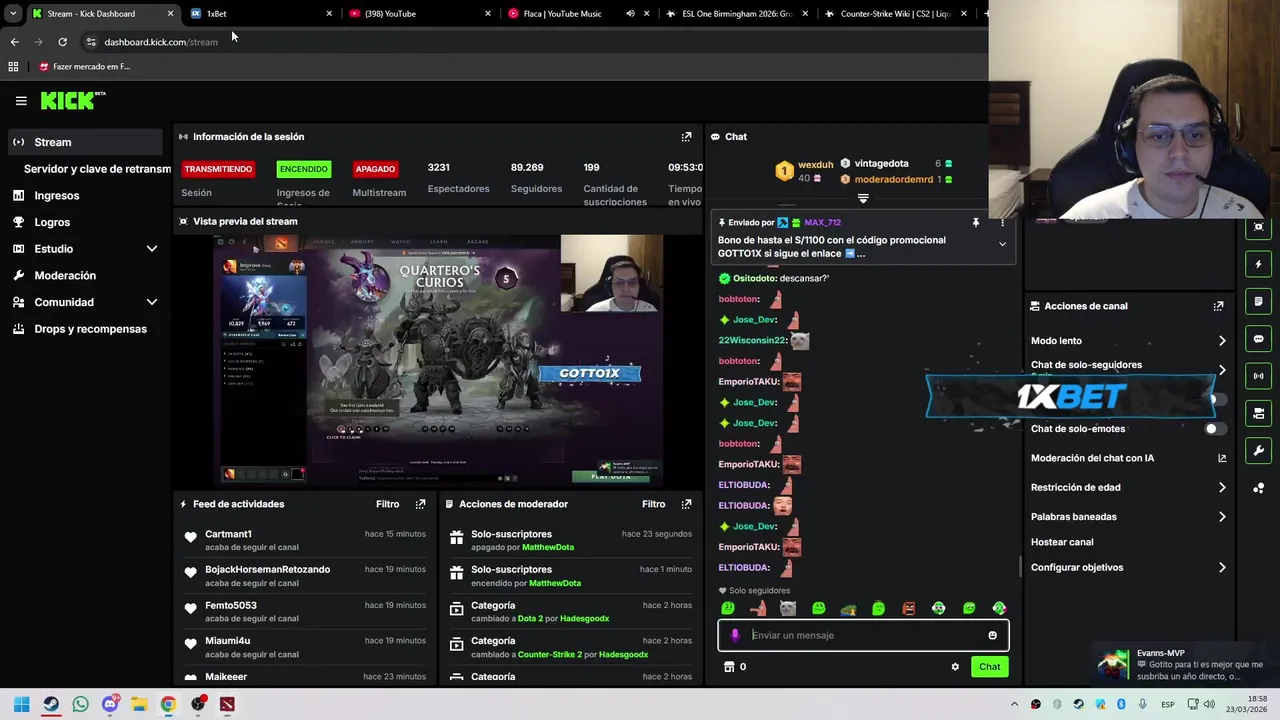Click the shop icon below chat input
Screen dimensions: 1280x720
coord(729,667)
